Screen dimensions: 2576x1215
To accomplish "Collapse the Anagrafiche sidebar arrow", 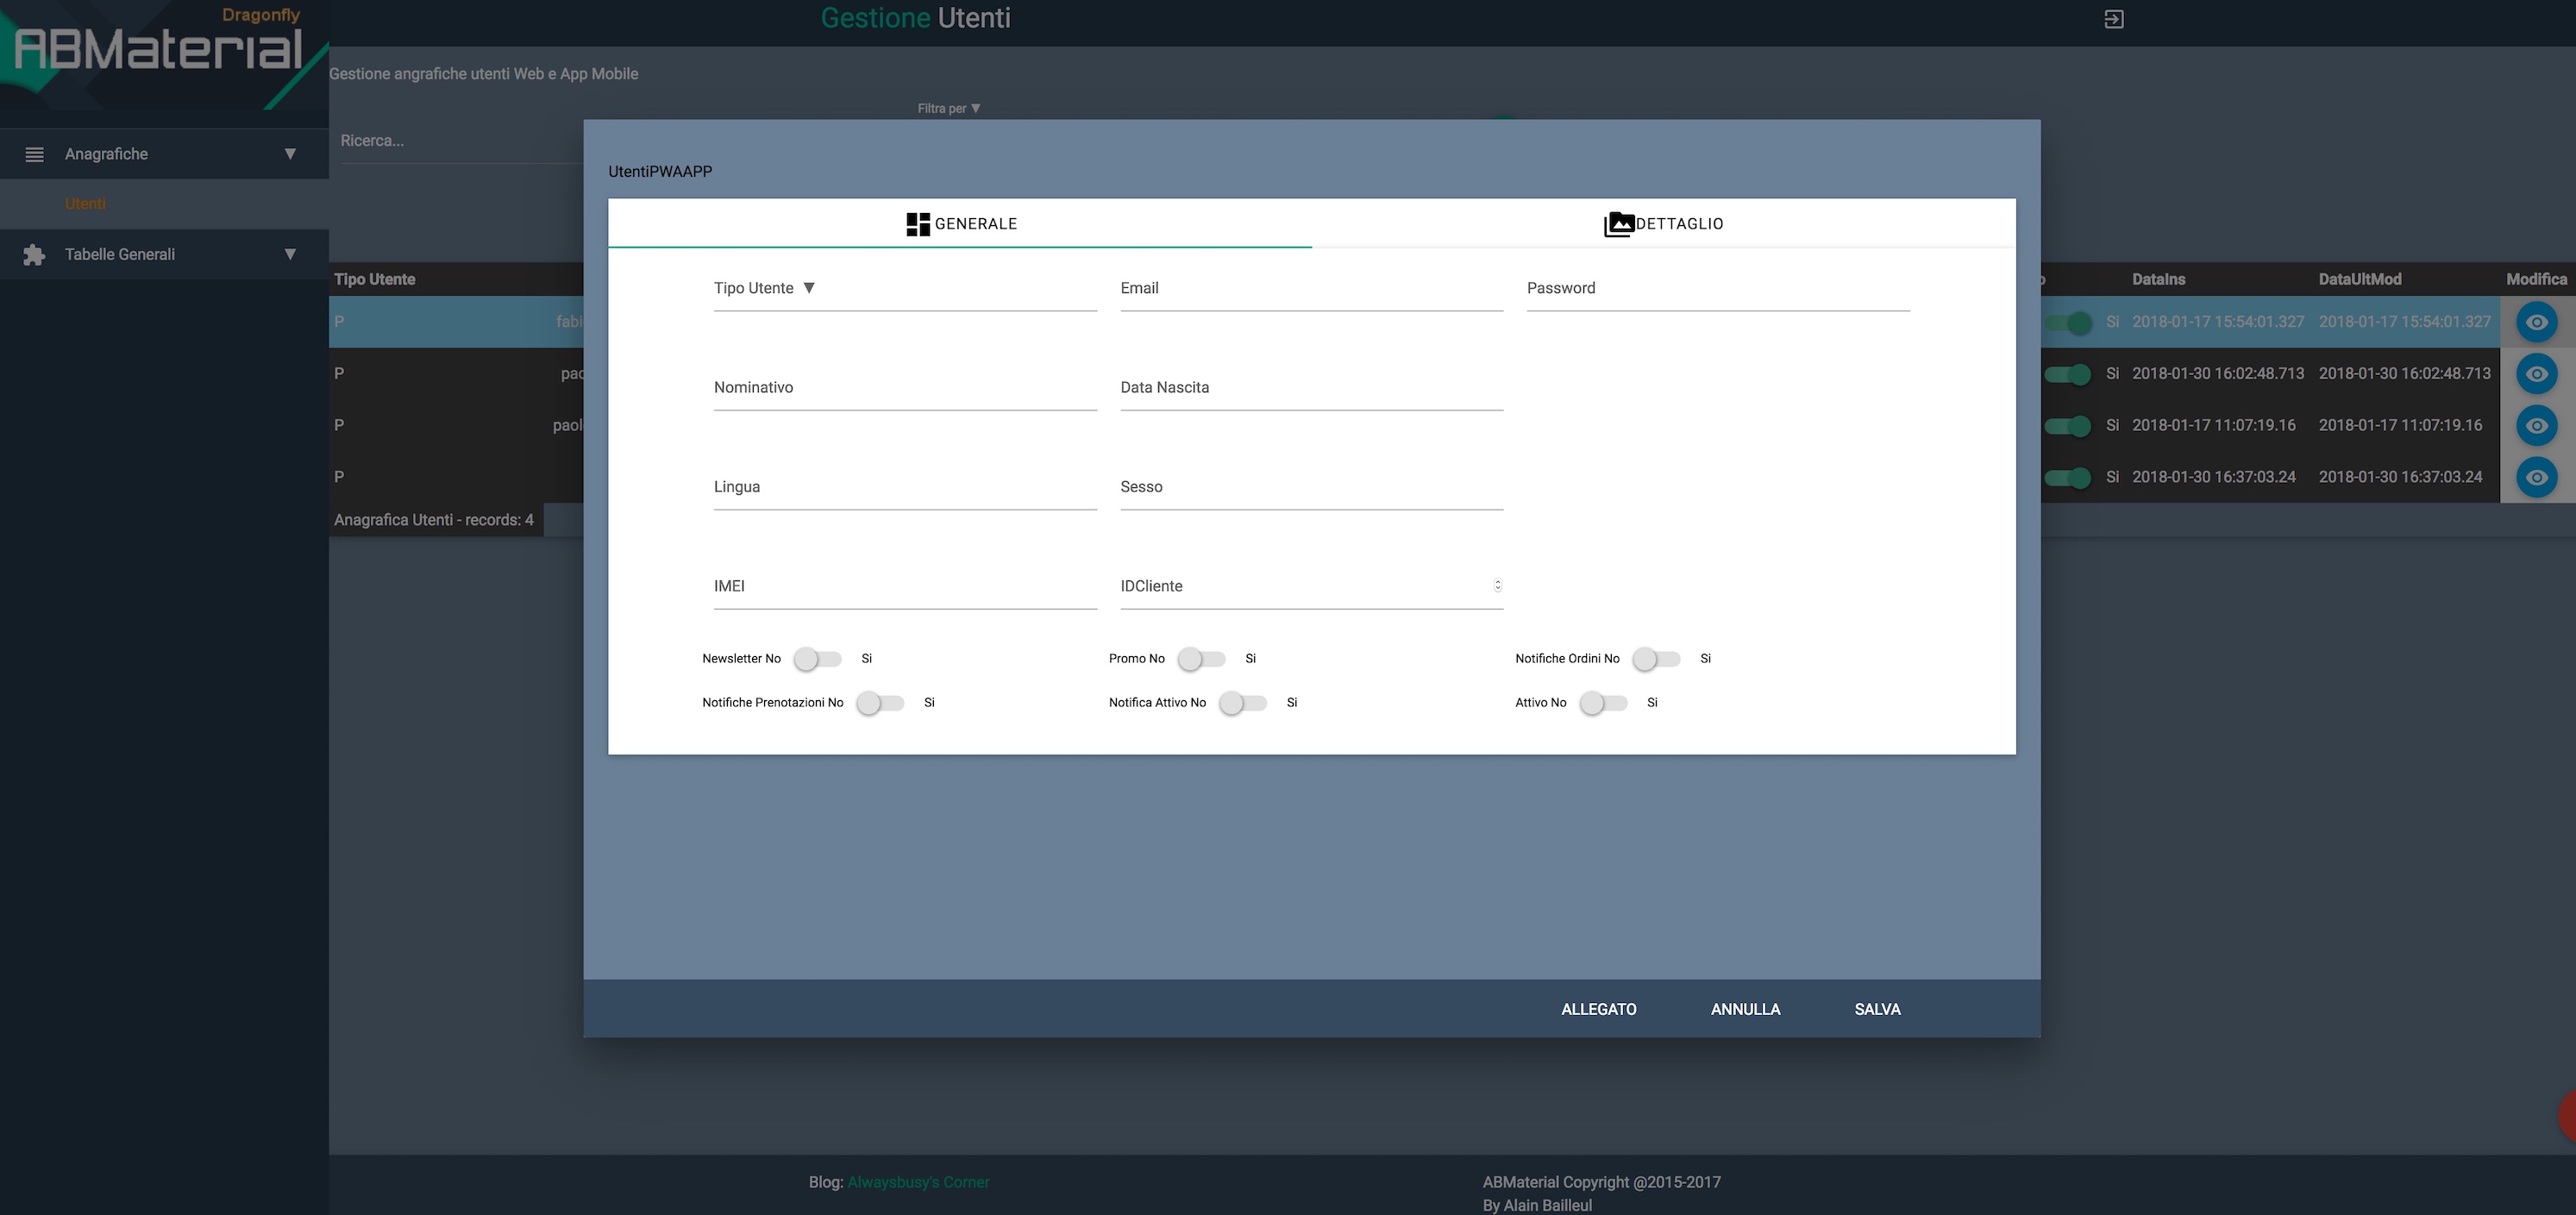I will click(x=290, y=154).
